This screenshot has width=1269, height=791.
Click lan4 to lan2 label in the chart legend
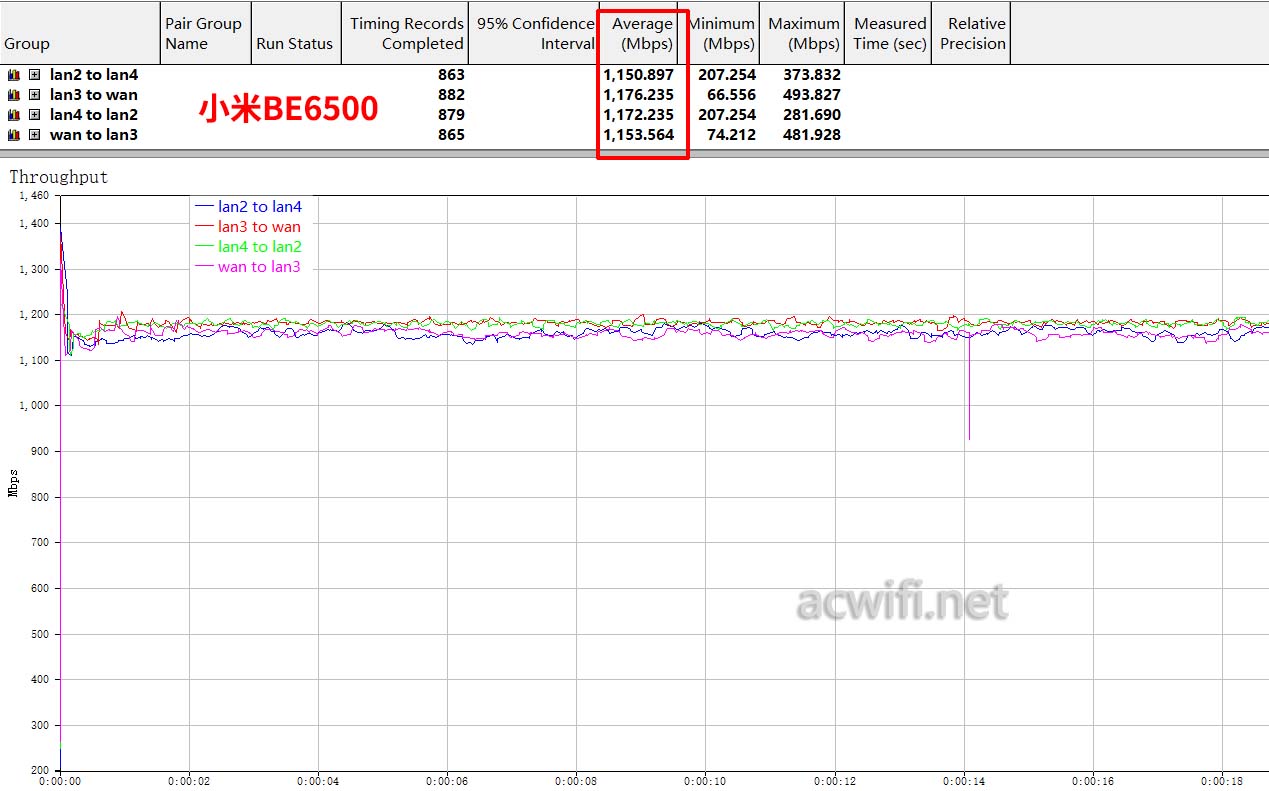point(260,247)
